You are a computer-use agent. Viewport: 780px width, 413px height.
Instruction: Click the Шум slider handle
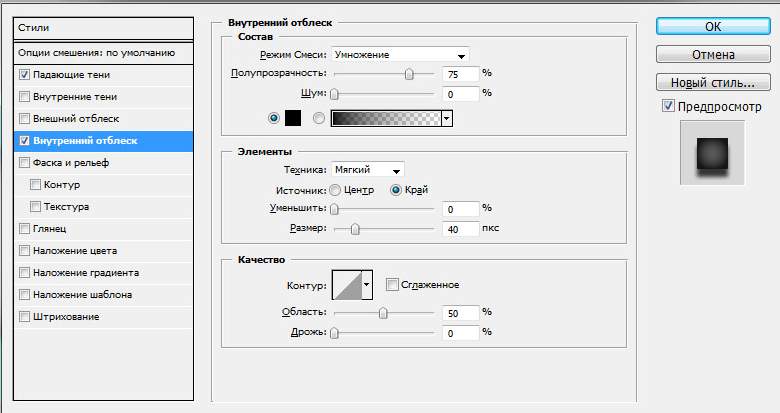pyautogui.click(x=334, y=94)
